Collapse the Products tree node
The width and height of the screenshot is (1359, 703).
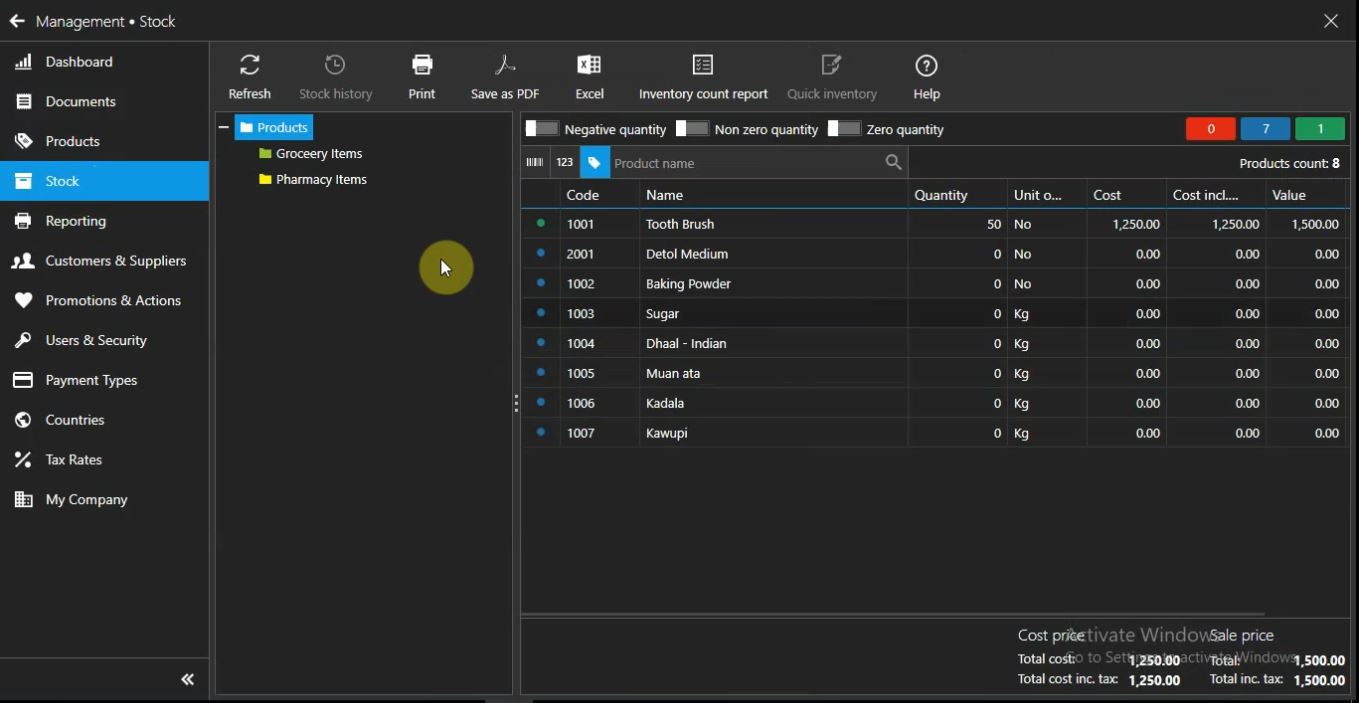(224, 128)
